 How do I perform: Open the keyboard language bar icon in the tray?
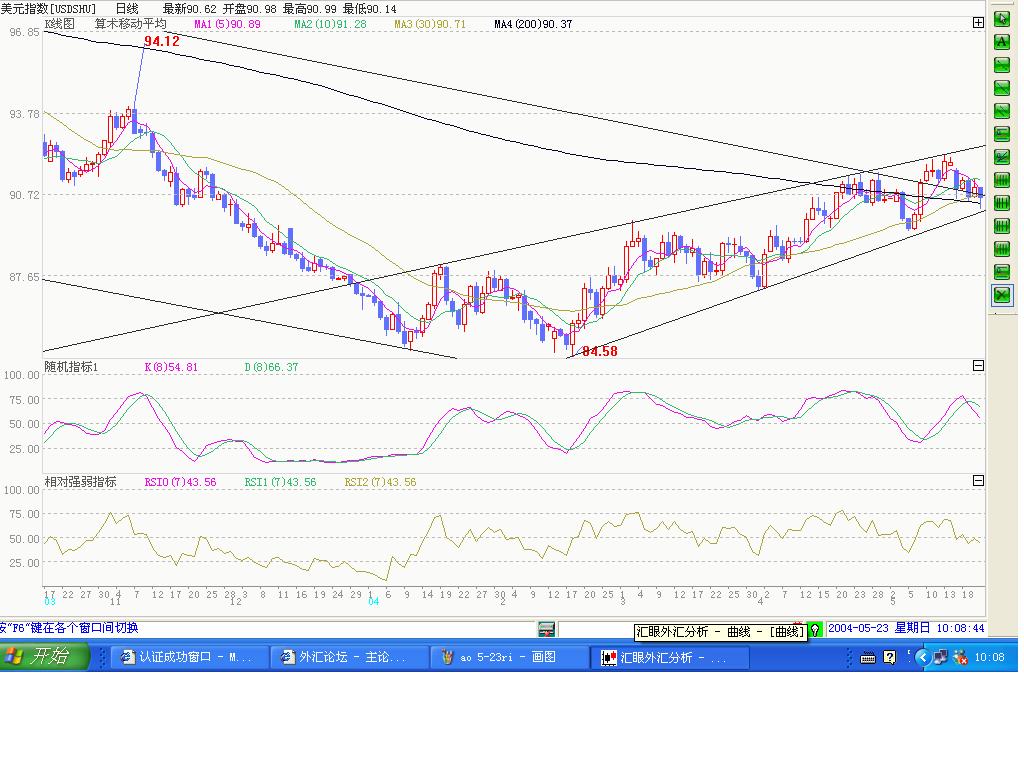(x=867, y=658)
